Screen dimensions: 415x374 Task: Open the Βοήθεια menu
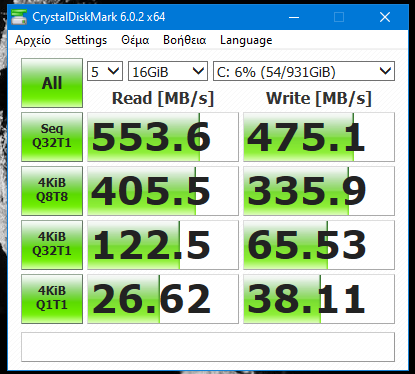point(185,40)
